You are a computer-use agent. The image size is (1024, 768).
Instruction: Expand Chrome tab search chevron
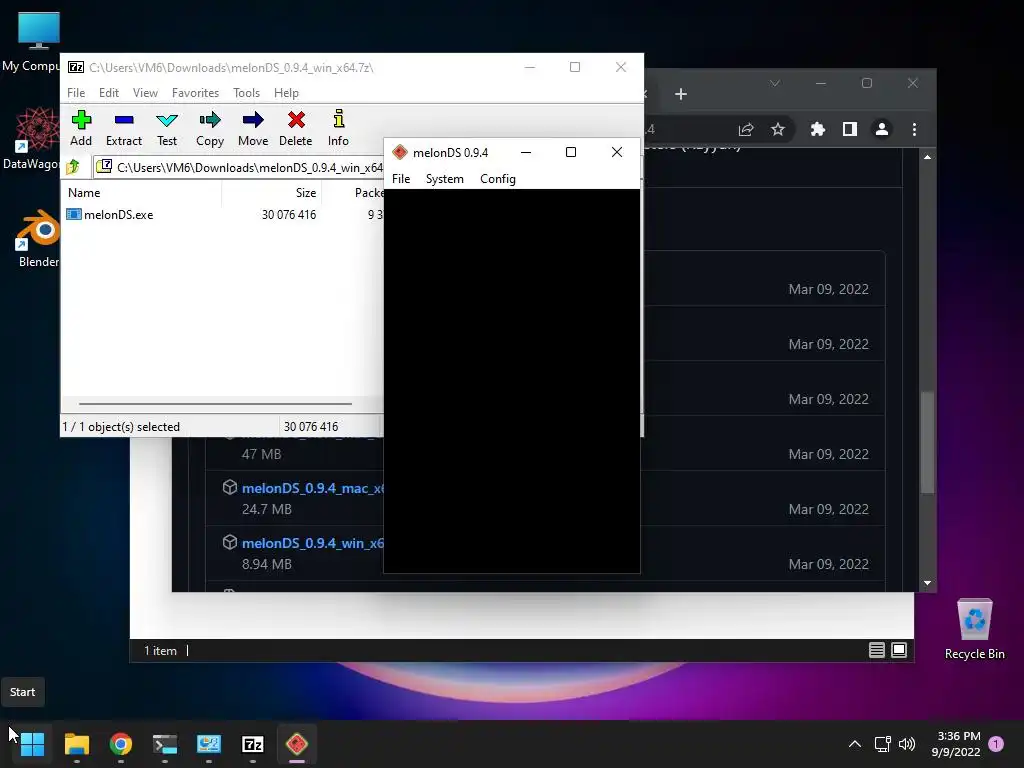point(775,83)
